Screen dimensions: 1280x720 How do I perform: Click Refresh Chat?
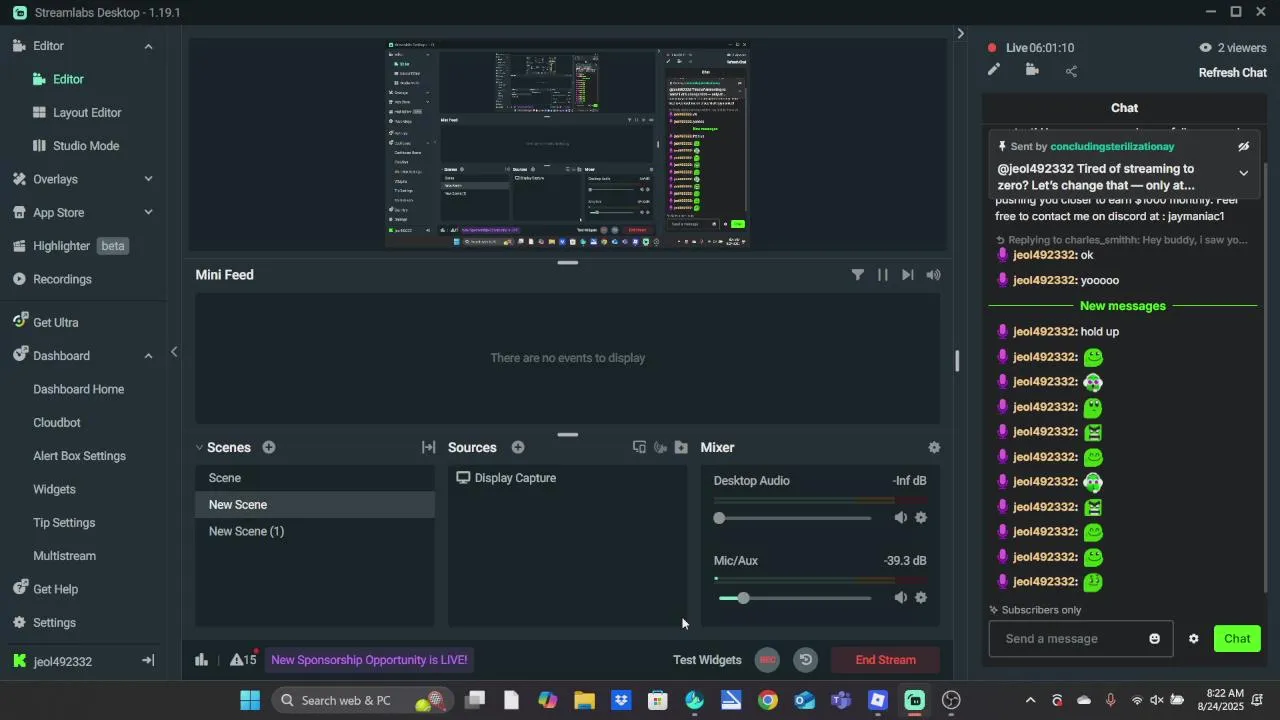pyautogui.click(x=1233, y=73)
